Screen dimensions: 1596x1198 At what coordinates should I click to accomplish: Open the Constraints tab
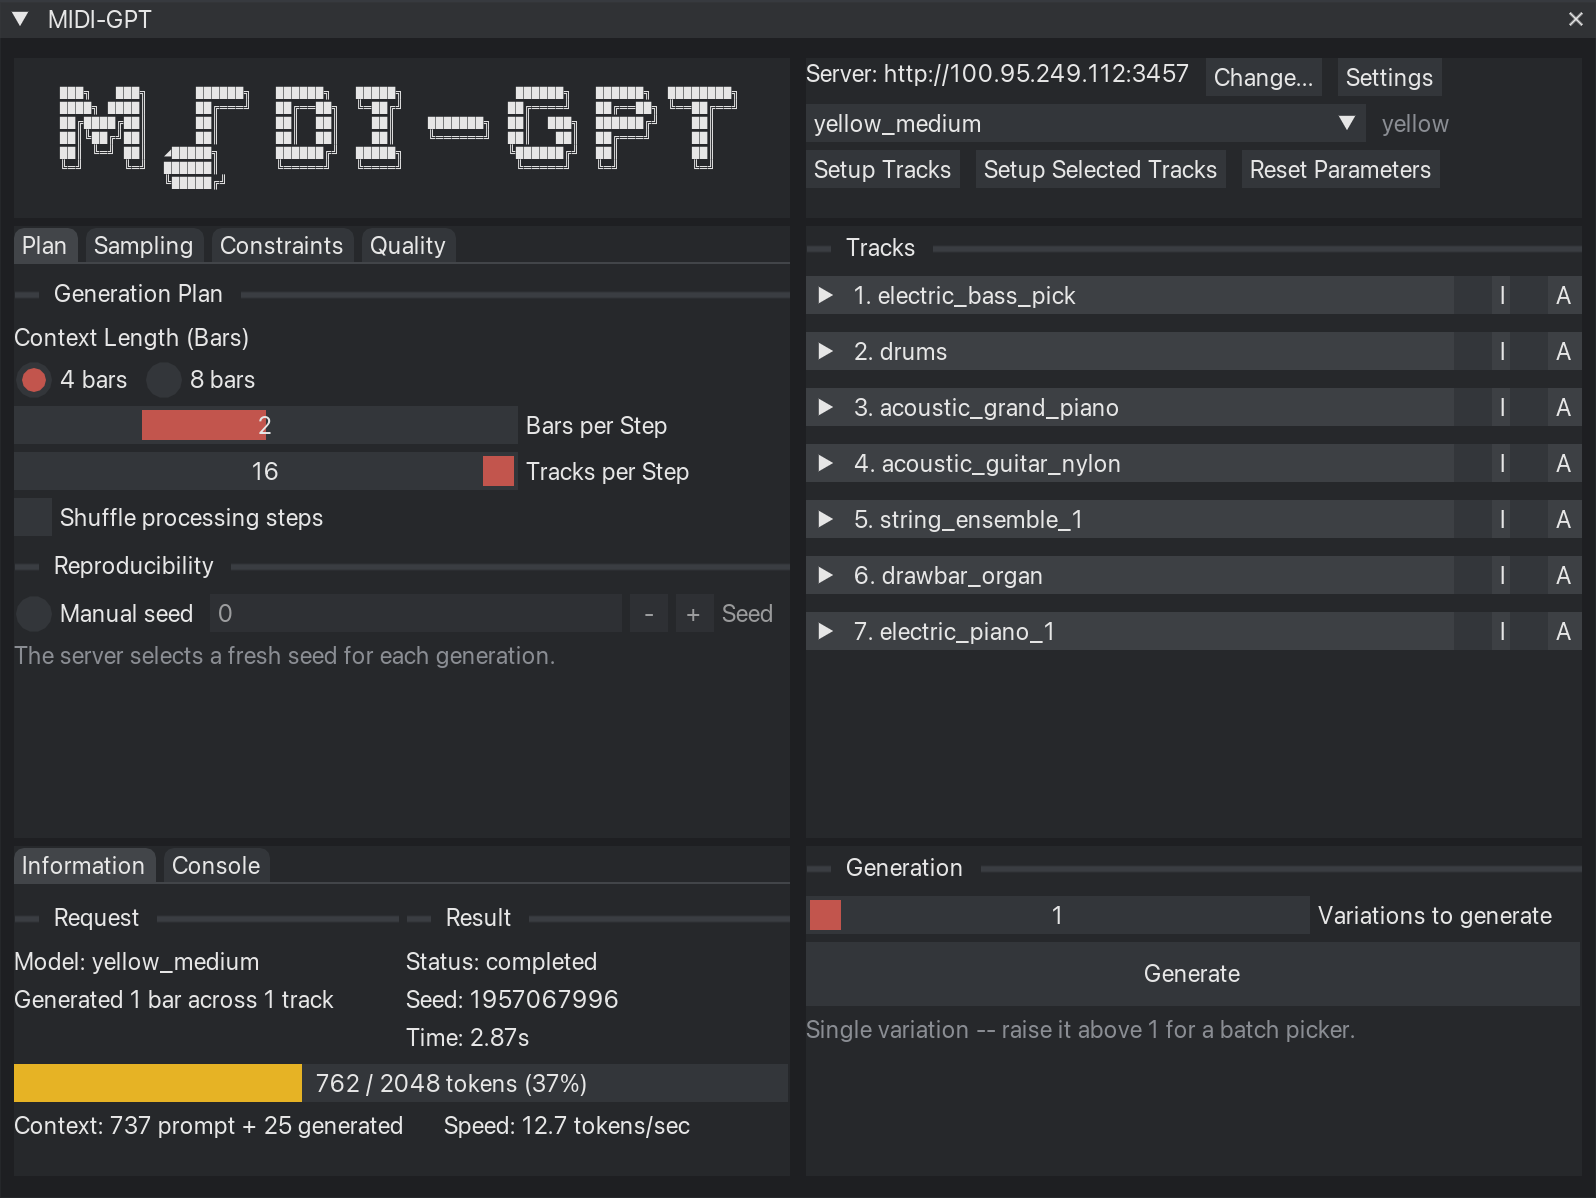281,246
